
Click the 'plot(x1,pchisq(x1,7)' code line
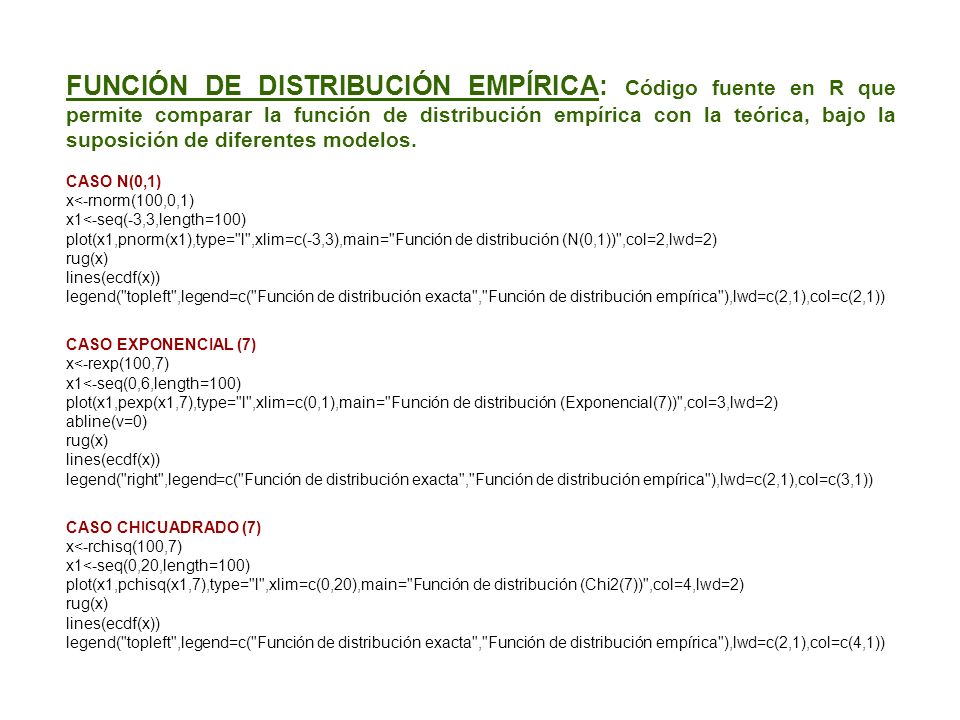tap(405, 585)
